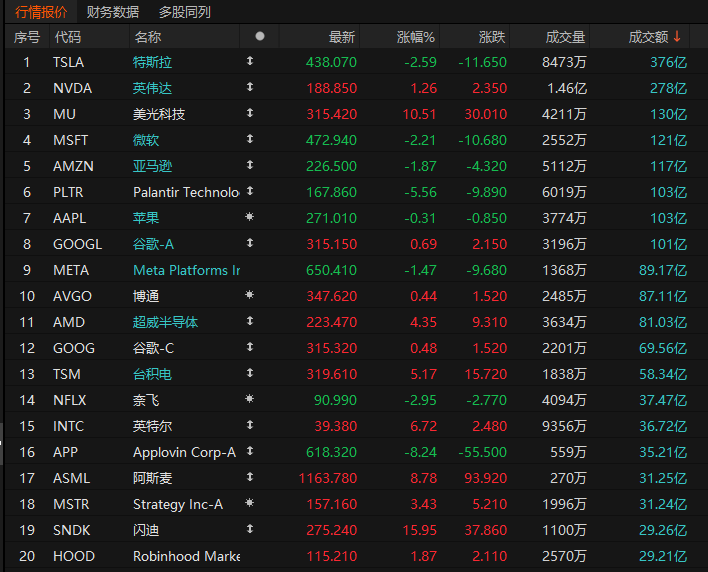Click the circle icon in table header
The width and height of the screenshot is (708, 572).
[x=260, y=36]
